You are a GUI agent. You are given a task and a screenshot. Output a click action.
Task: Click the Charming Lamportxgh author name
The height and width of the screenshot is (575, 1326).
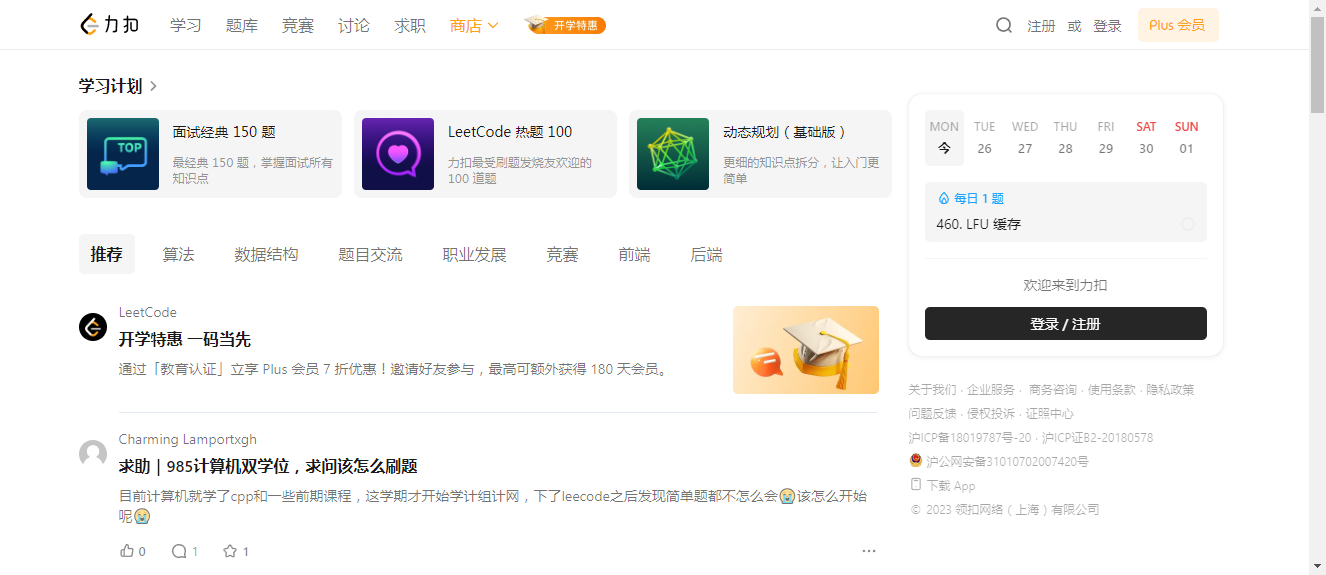[188, 439]
